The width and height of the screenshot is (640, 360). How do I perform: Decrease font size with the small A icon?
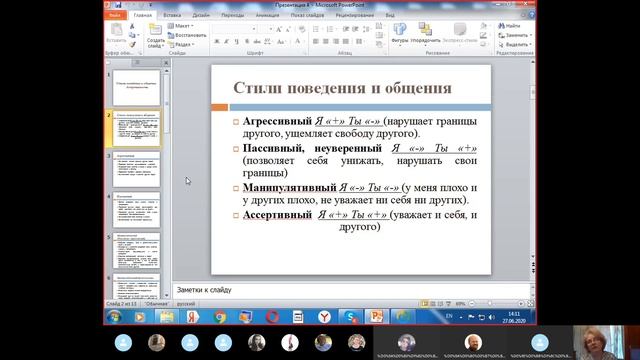coord(288,29)
